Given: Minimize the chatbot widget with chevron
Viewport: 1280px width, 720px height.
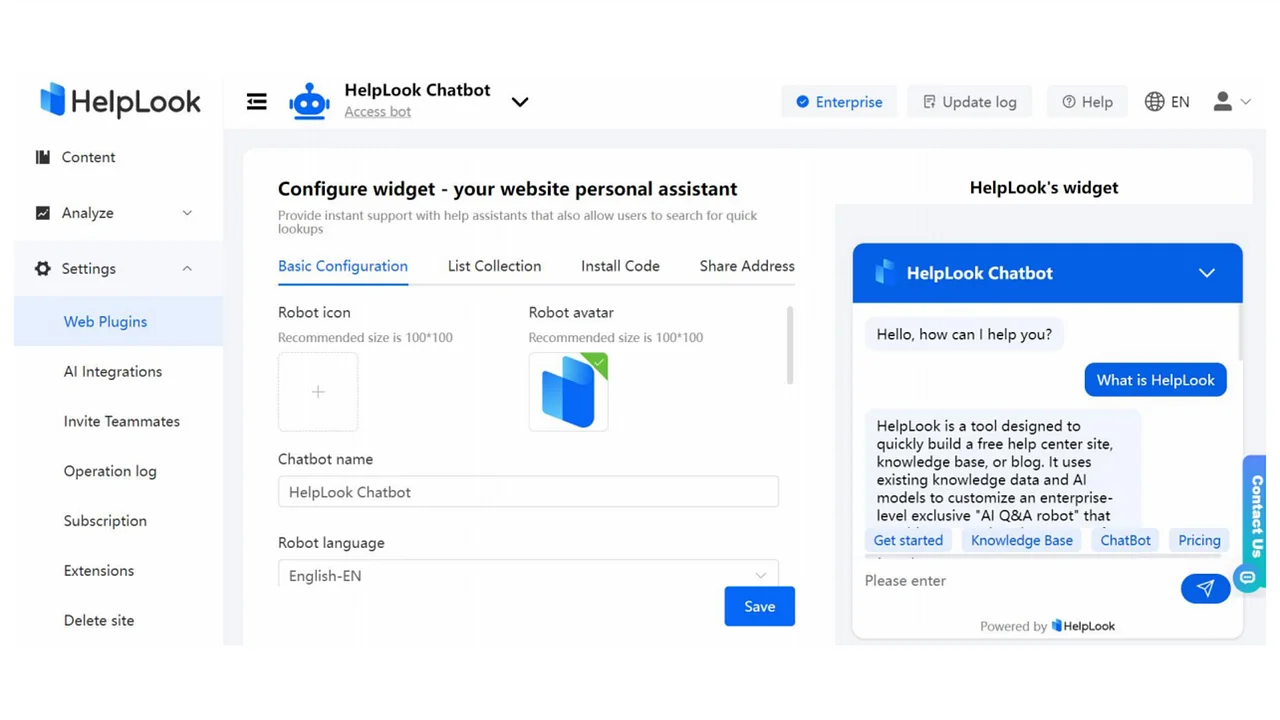Looking at the screenshot, I should pos(1207,273).
